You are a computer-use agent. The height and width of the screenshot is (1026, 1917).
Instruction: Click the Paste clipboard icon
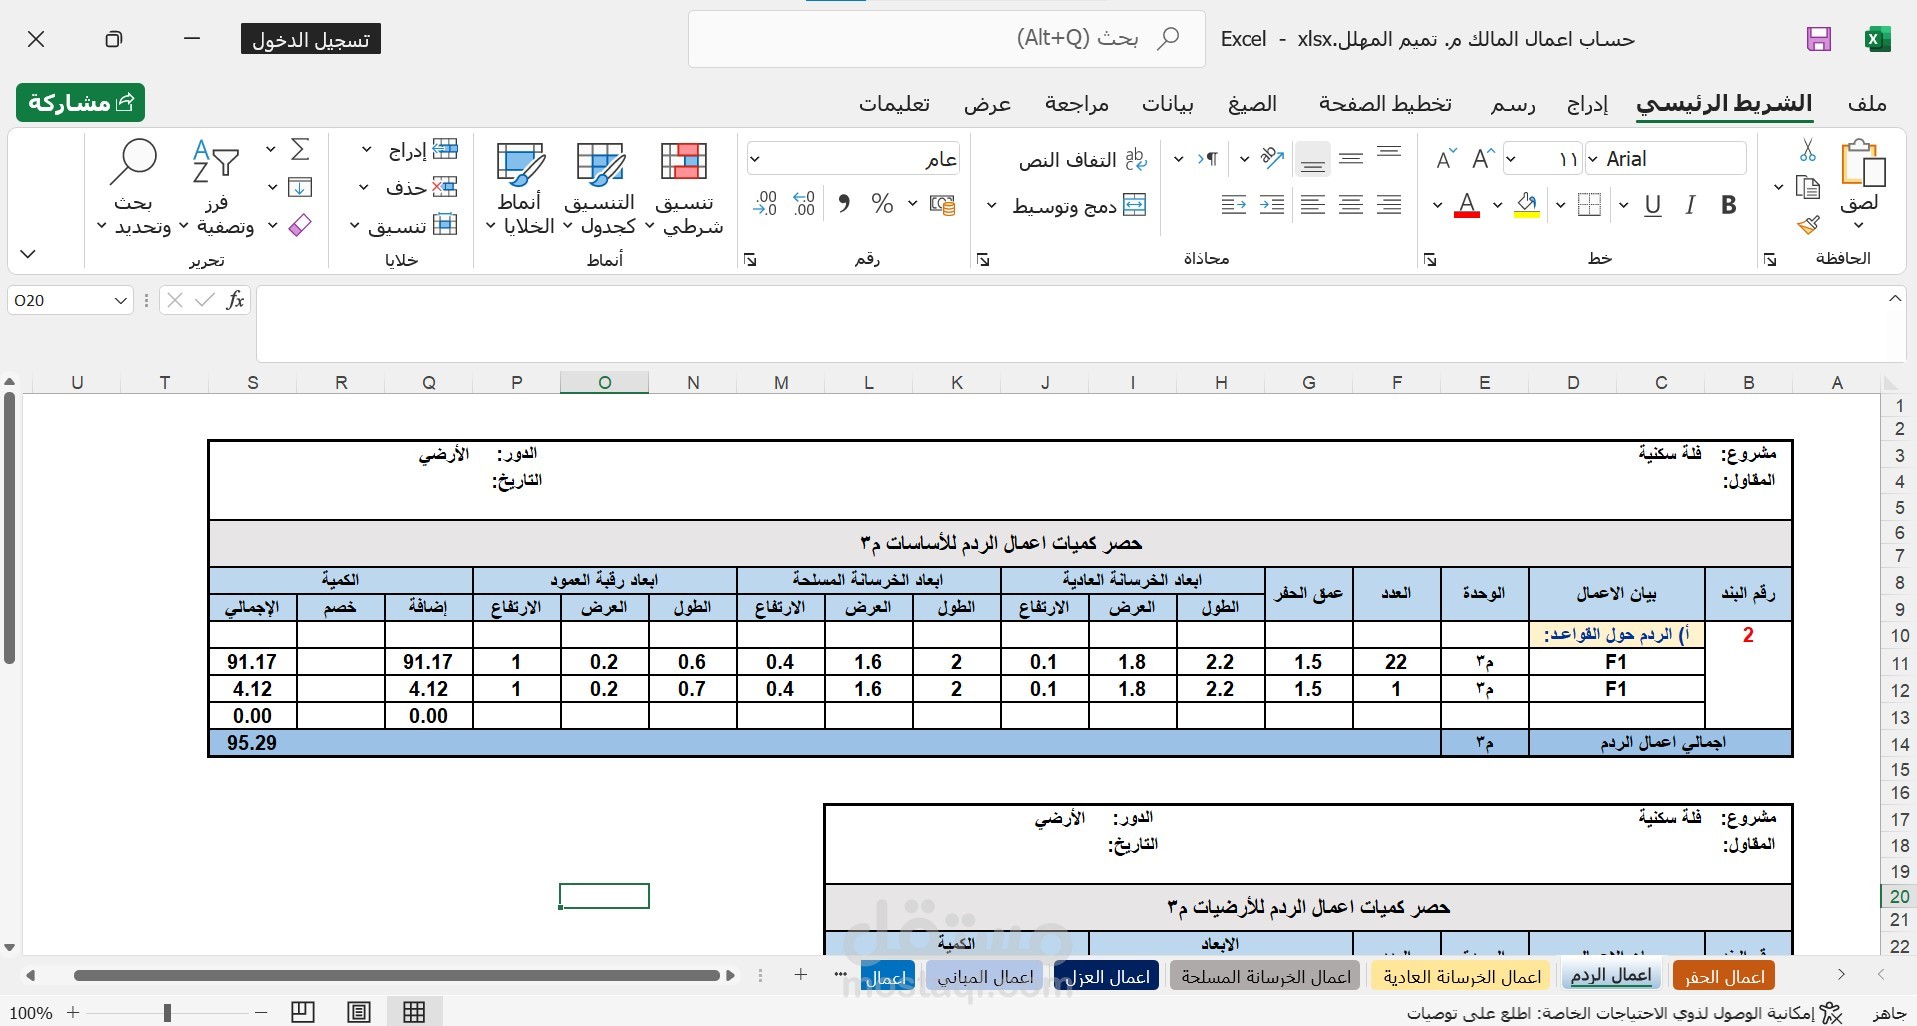(x=1862, y=163)
